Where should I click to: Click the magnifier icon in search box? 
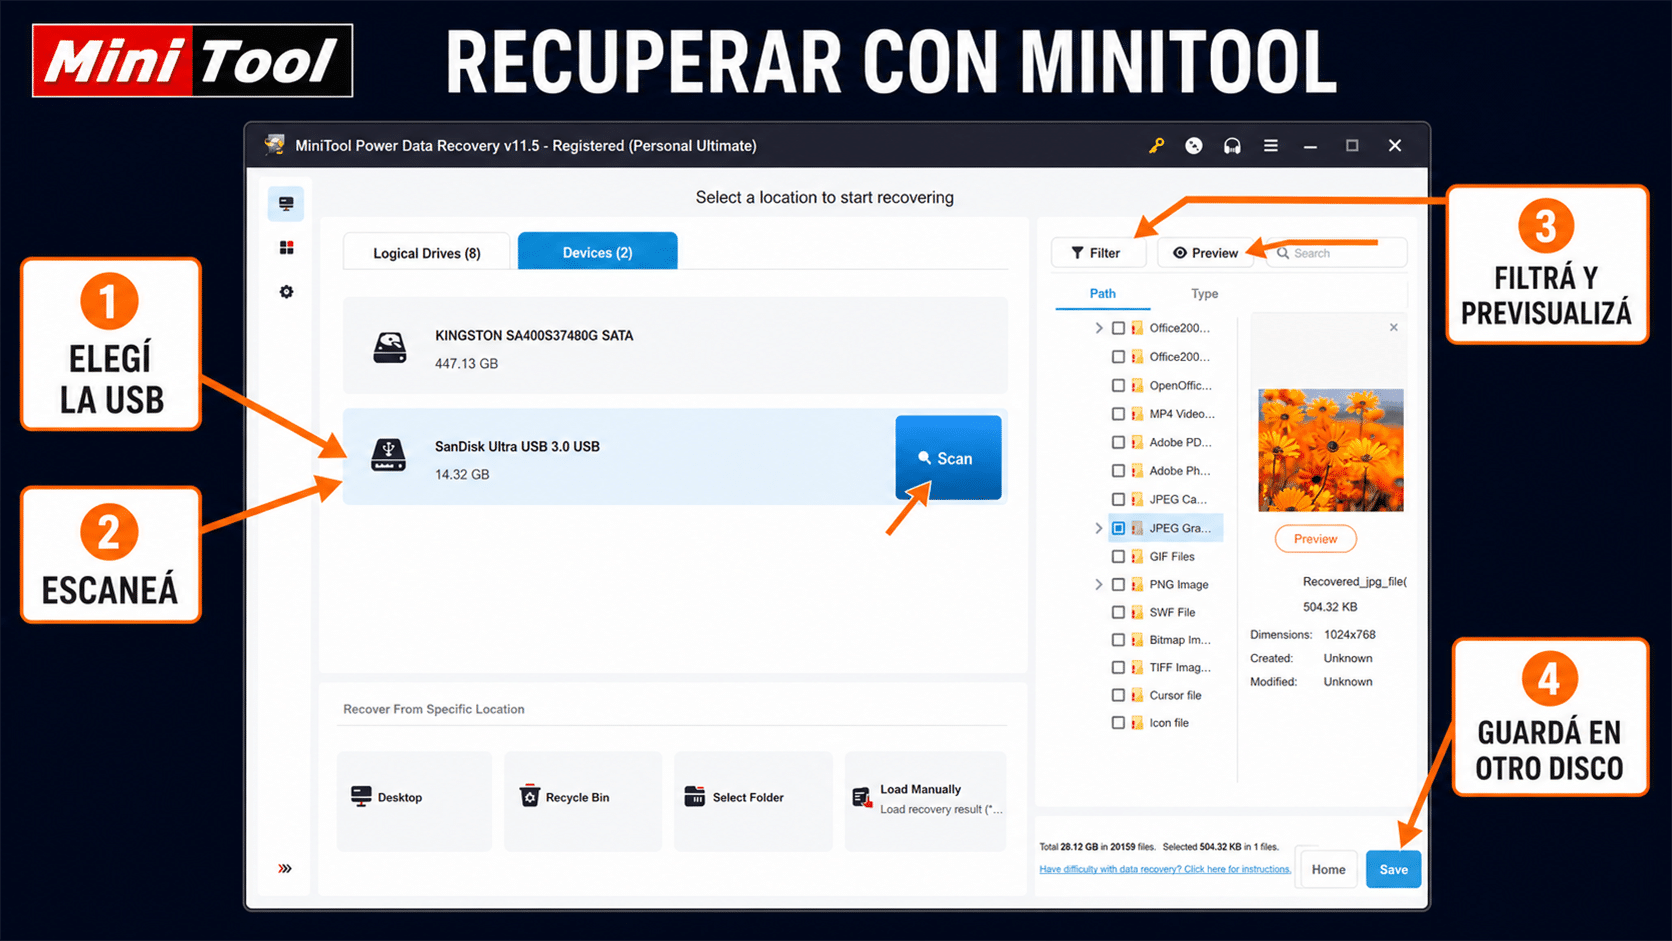tap(1283, 253)
